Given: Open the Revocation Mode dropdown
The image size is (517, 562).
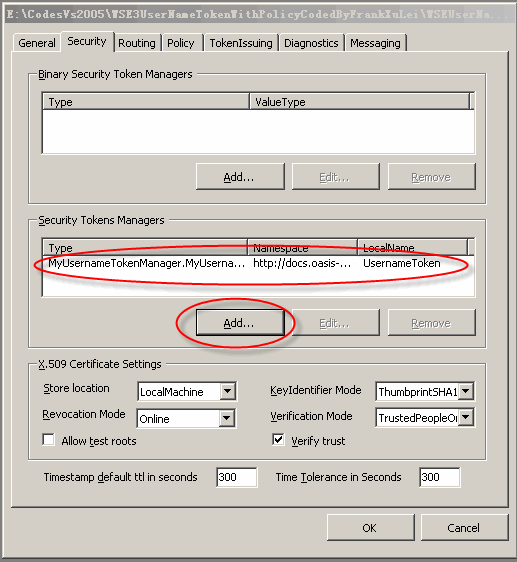Looking at the screenshot, I should pyautogui.click(x=227, y=418).
